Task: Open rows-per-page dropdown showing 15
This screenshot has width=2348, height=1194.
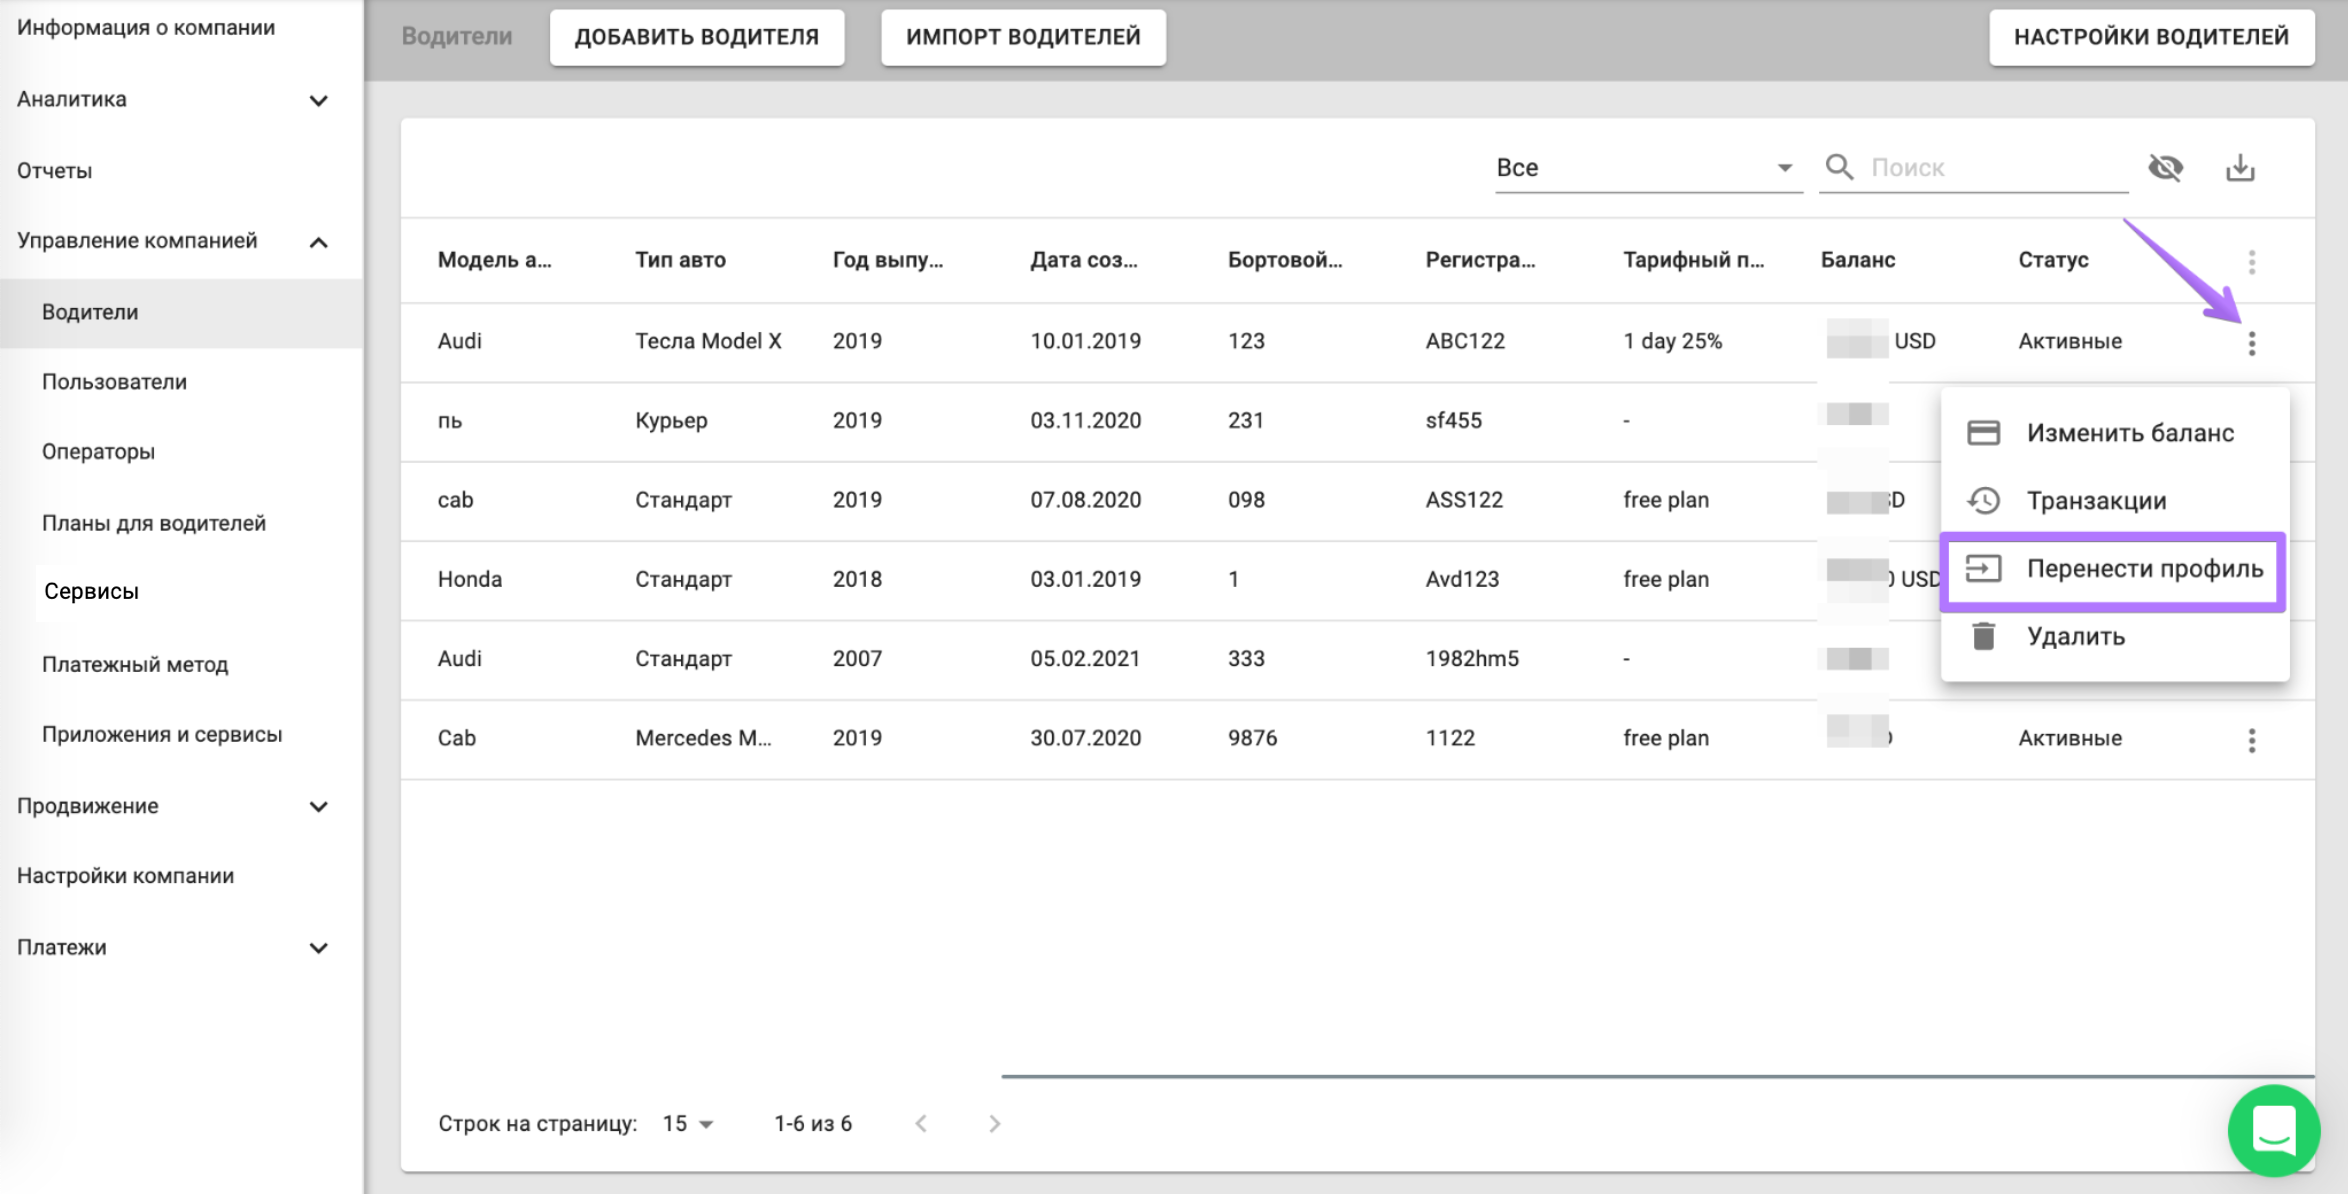Action: tap(688, 1124)
